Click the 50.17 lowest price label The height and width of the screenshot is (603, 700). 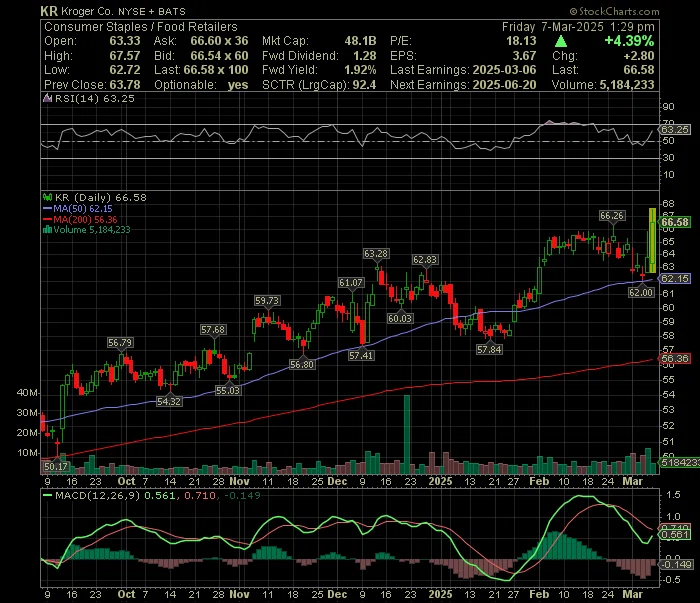click(x=56, y=467)
